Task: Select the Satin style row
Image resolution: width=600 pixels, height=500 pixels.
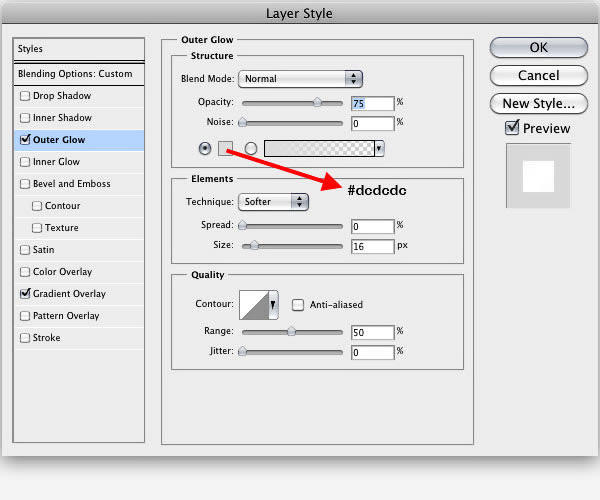Action: pyautogui.click(x=79, y=250)
